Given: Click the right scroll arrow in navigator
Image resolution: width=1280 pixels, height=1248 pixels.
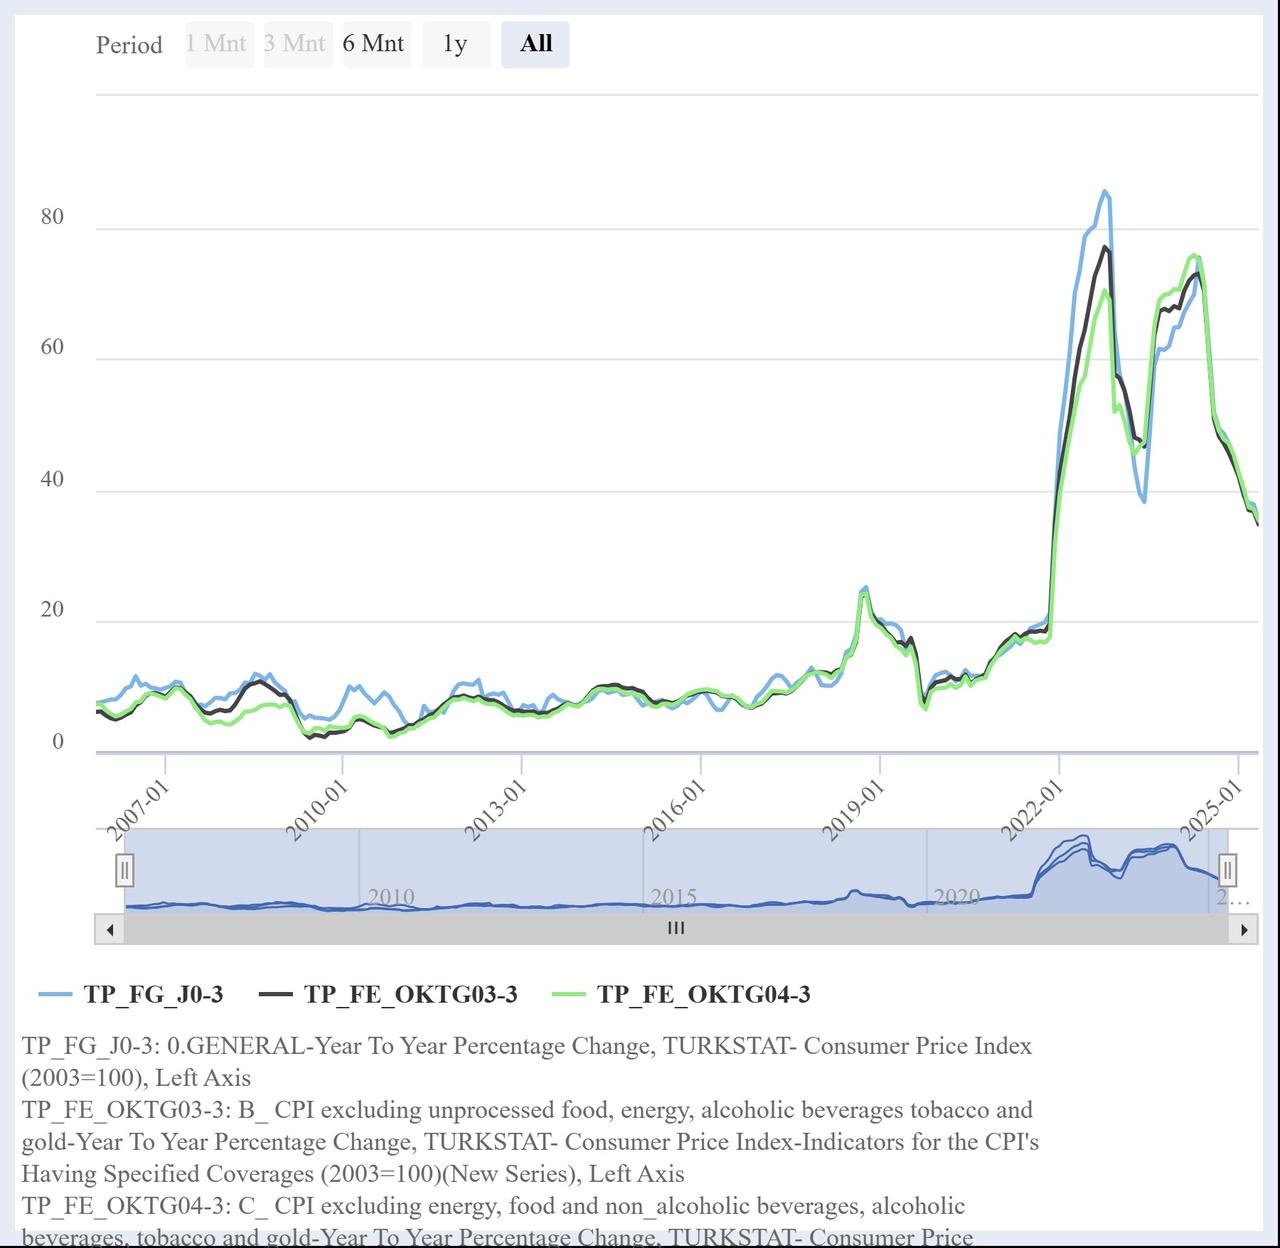Looking at the screenshot, I should tap(1243, 929).
